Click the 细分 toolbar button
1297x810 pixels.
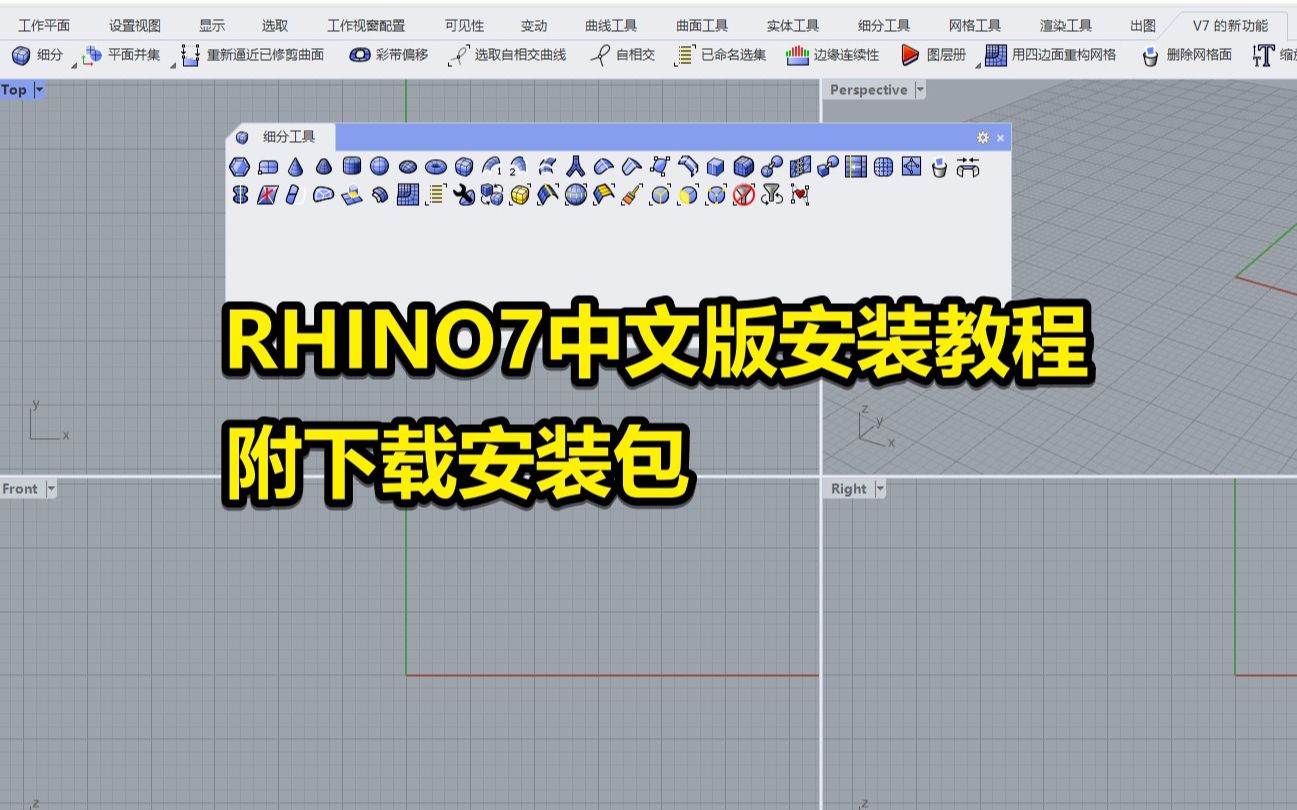tap(37, 55)
